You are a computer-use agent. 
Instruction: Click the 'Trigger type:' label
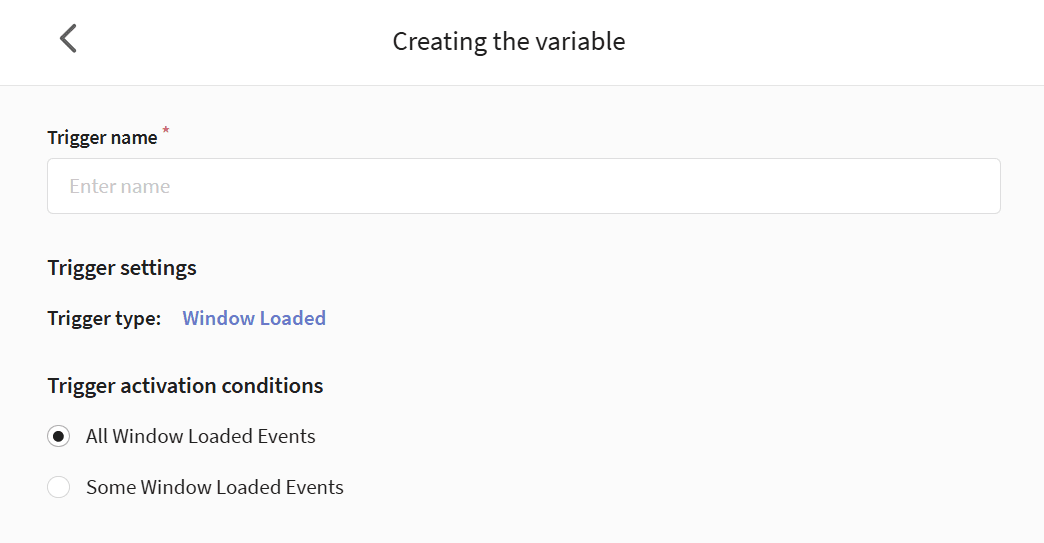105,318
